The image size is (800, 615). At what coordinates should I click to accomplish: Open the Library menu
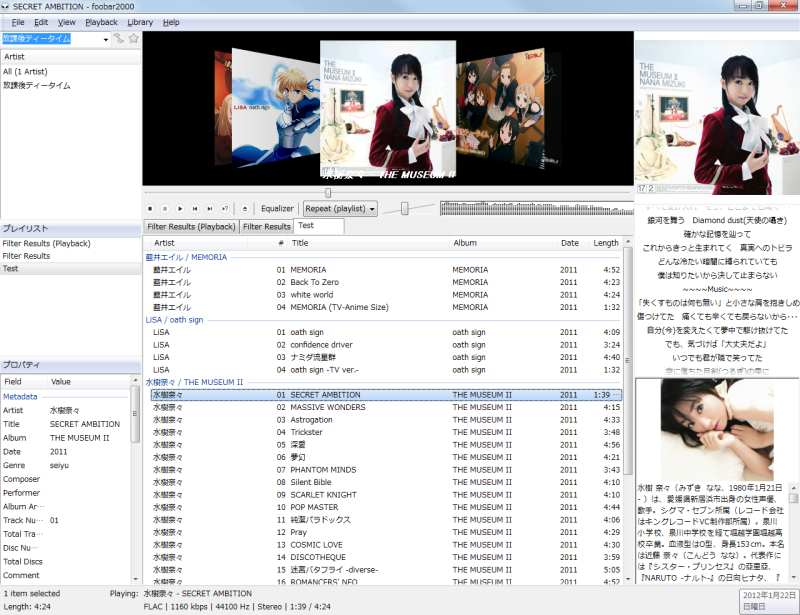click(x=140, y=22)
